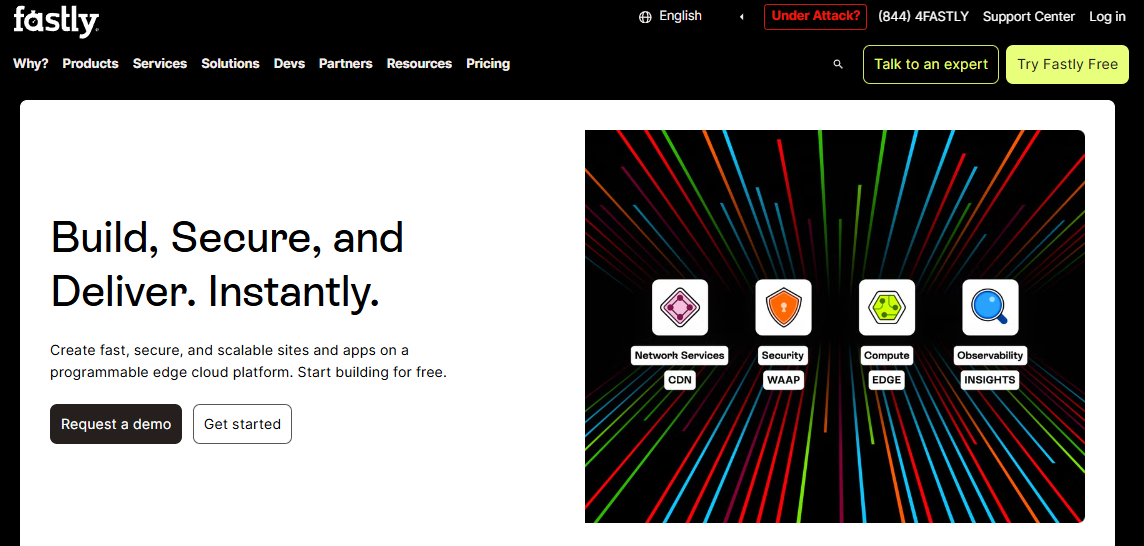The image size is (1144, 546).
Task: Click Try Fastly Free button
Action: pos(1067,64)
